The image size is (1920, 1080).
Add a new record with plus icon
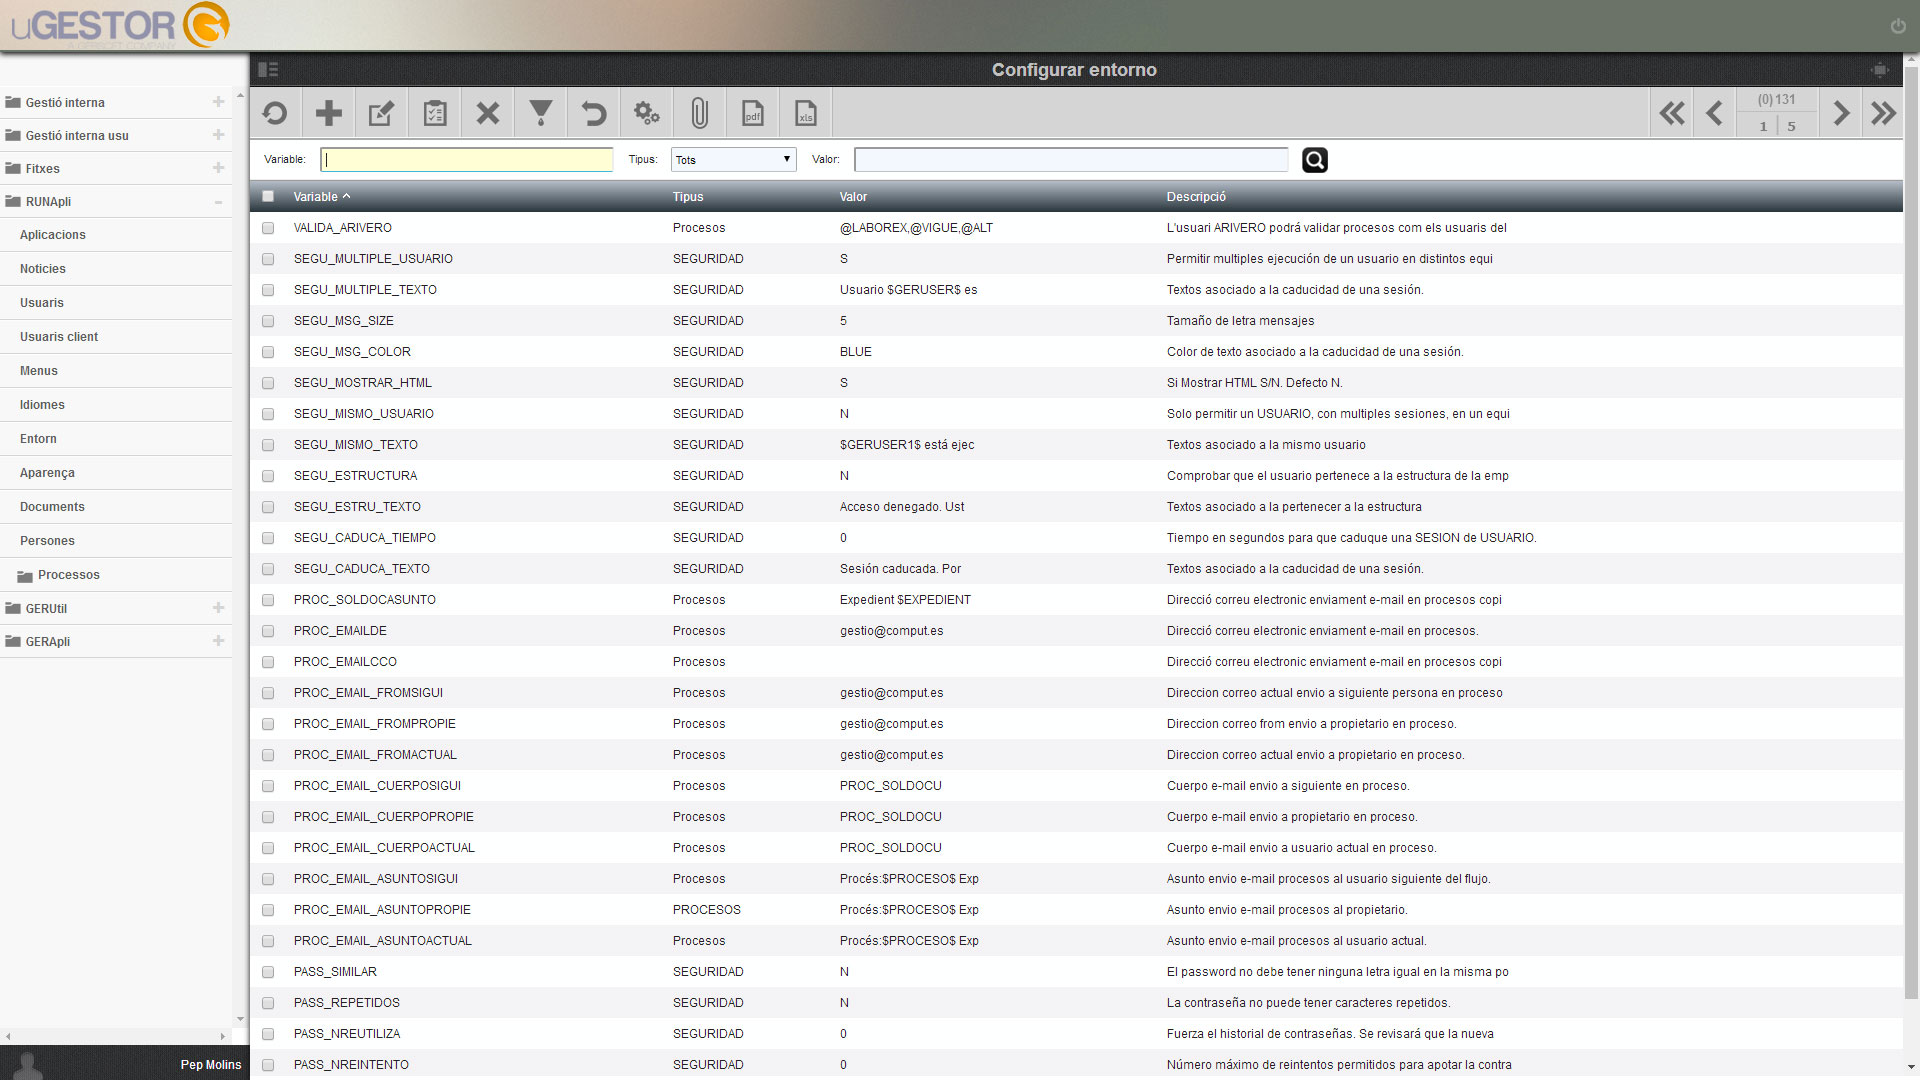click(328, 113)
